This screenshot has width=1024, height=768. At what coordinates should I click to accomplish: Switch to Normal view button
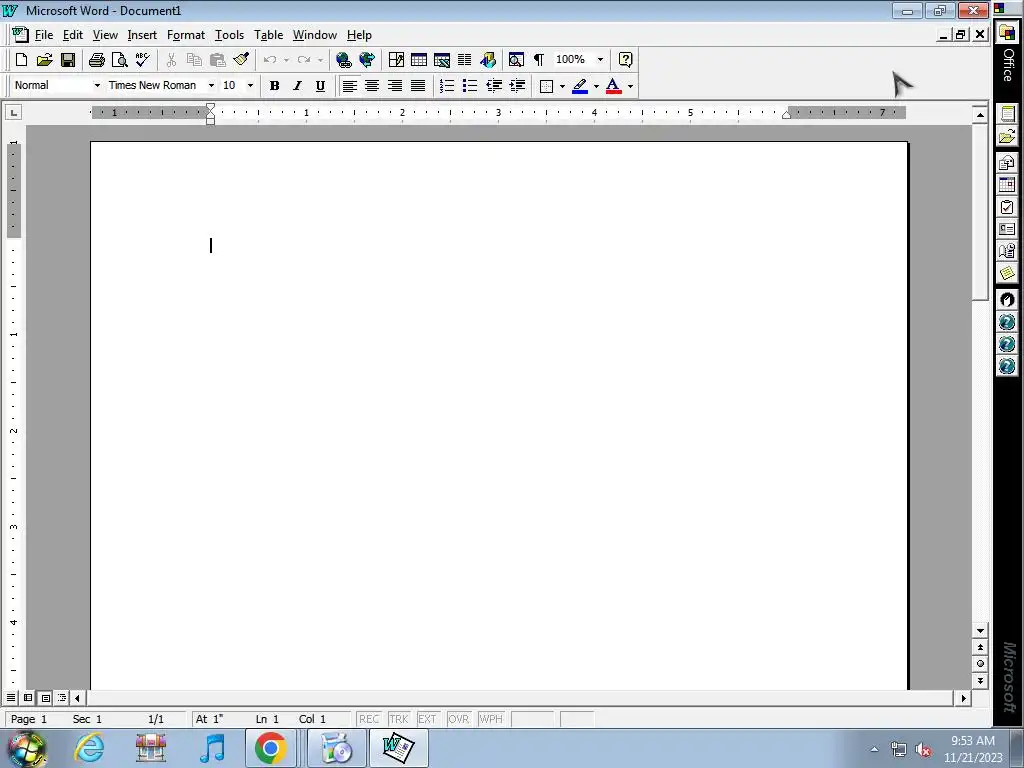(11, 698)
